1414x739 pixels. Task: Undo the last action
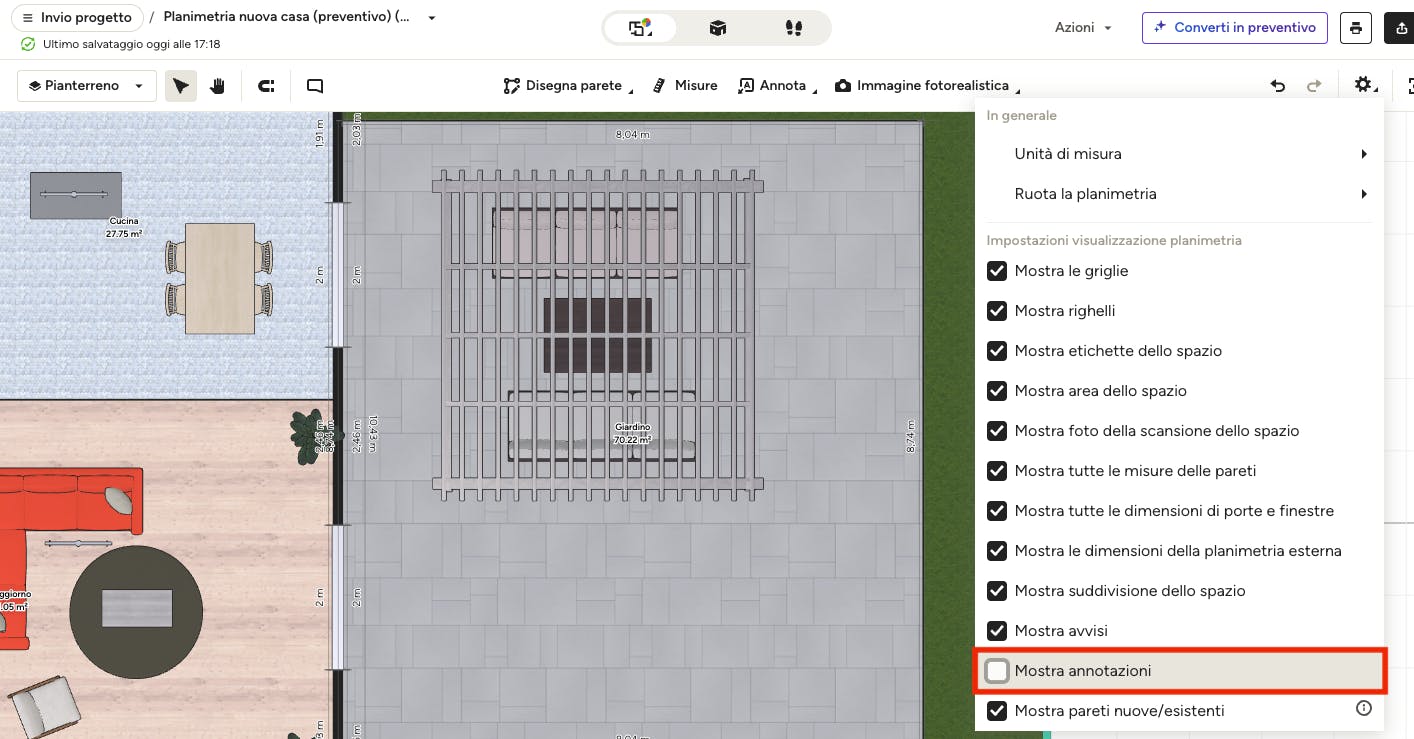[x=1278, y=86]
